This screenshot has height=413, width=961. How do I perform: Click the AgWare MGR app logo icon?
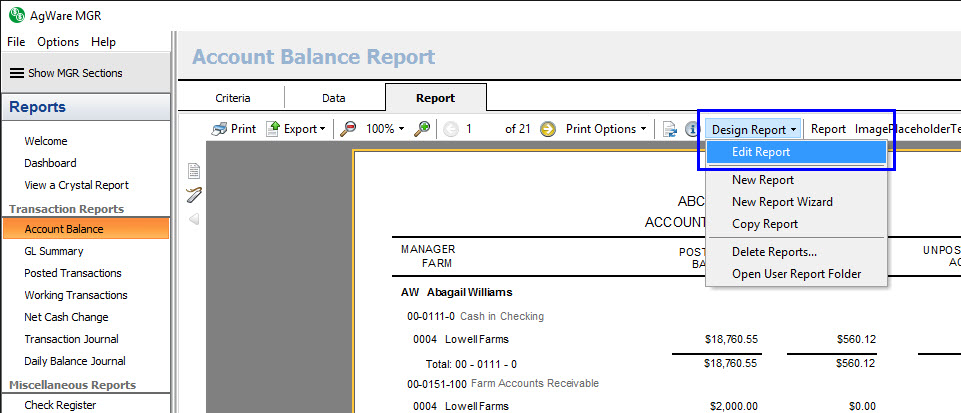(x=17, y=16)
